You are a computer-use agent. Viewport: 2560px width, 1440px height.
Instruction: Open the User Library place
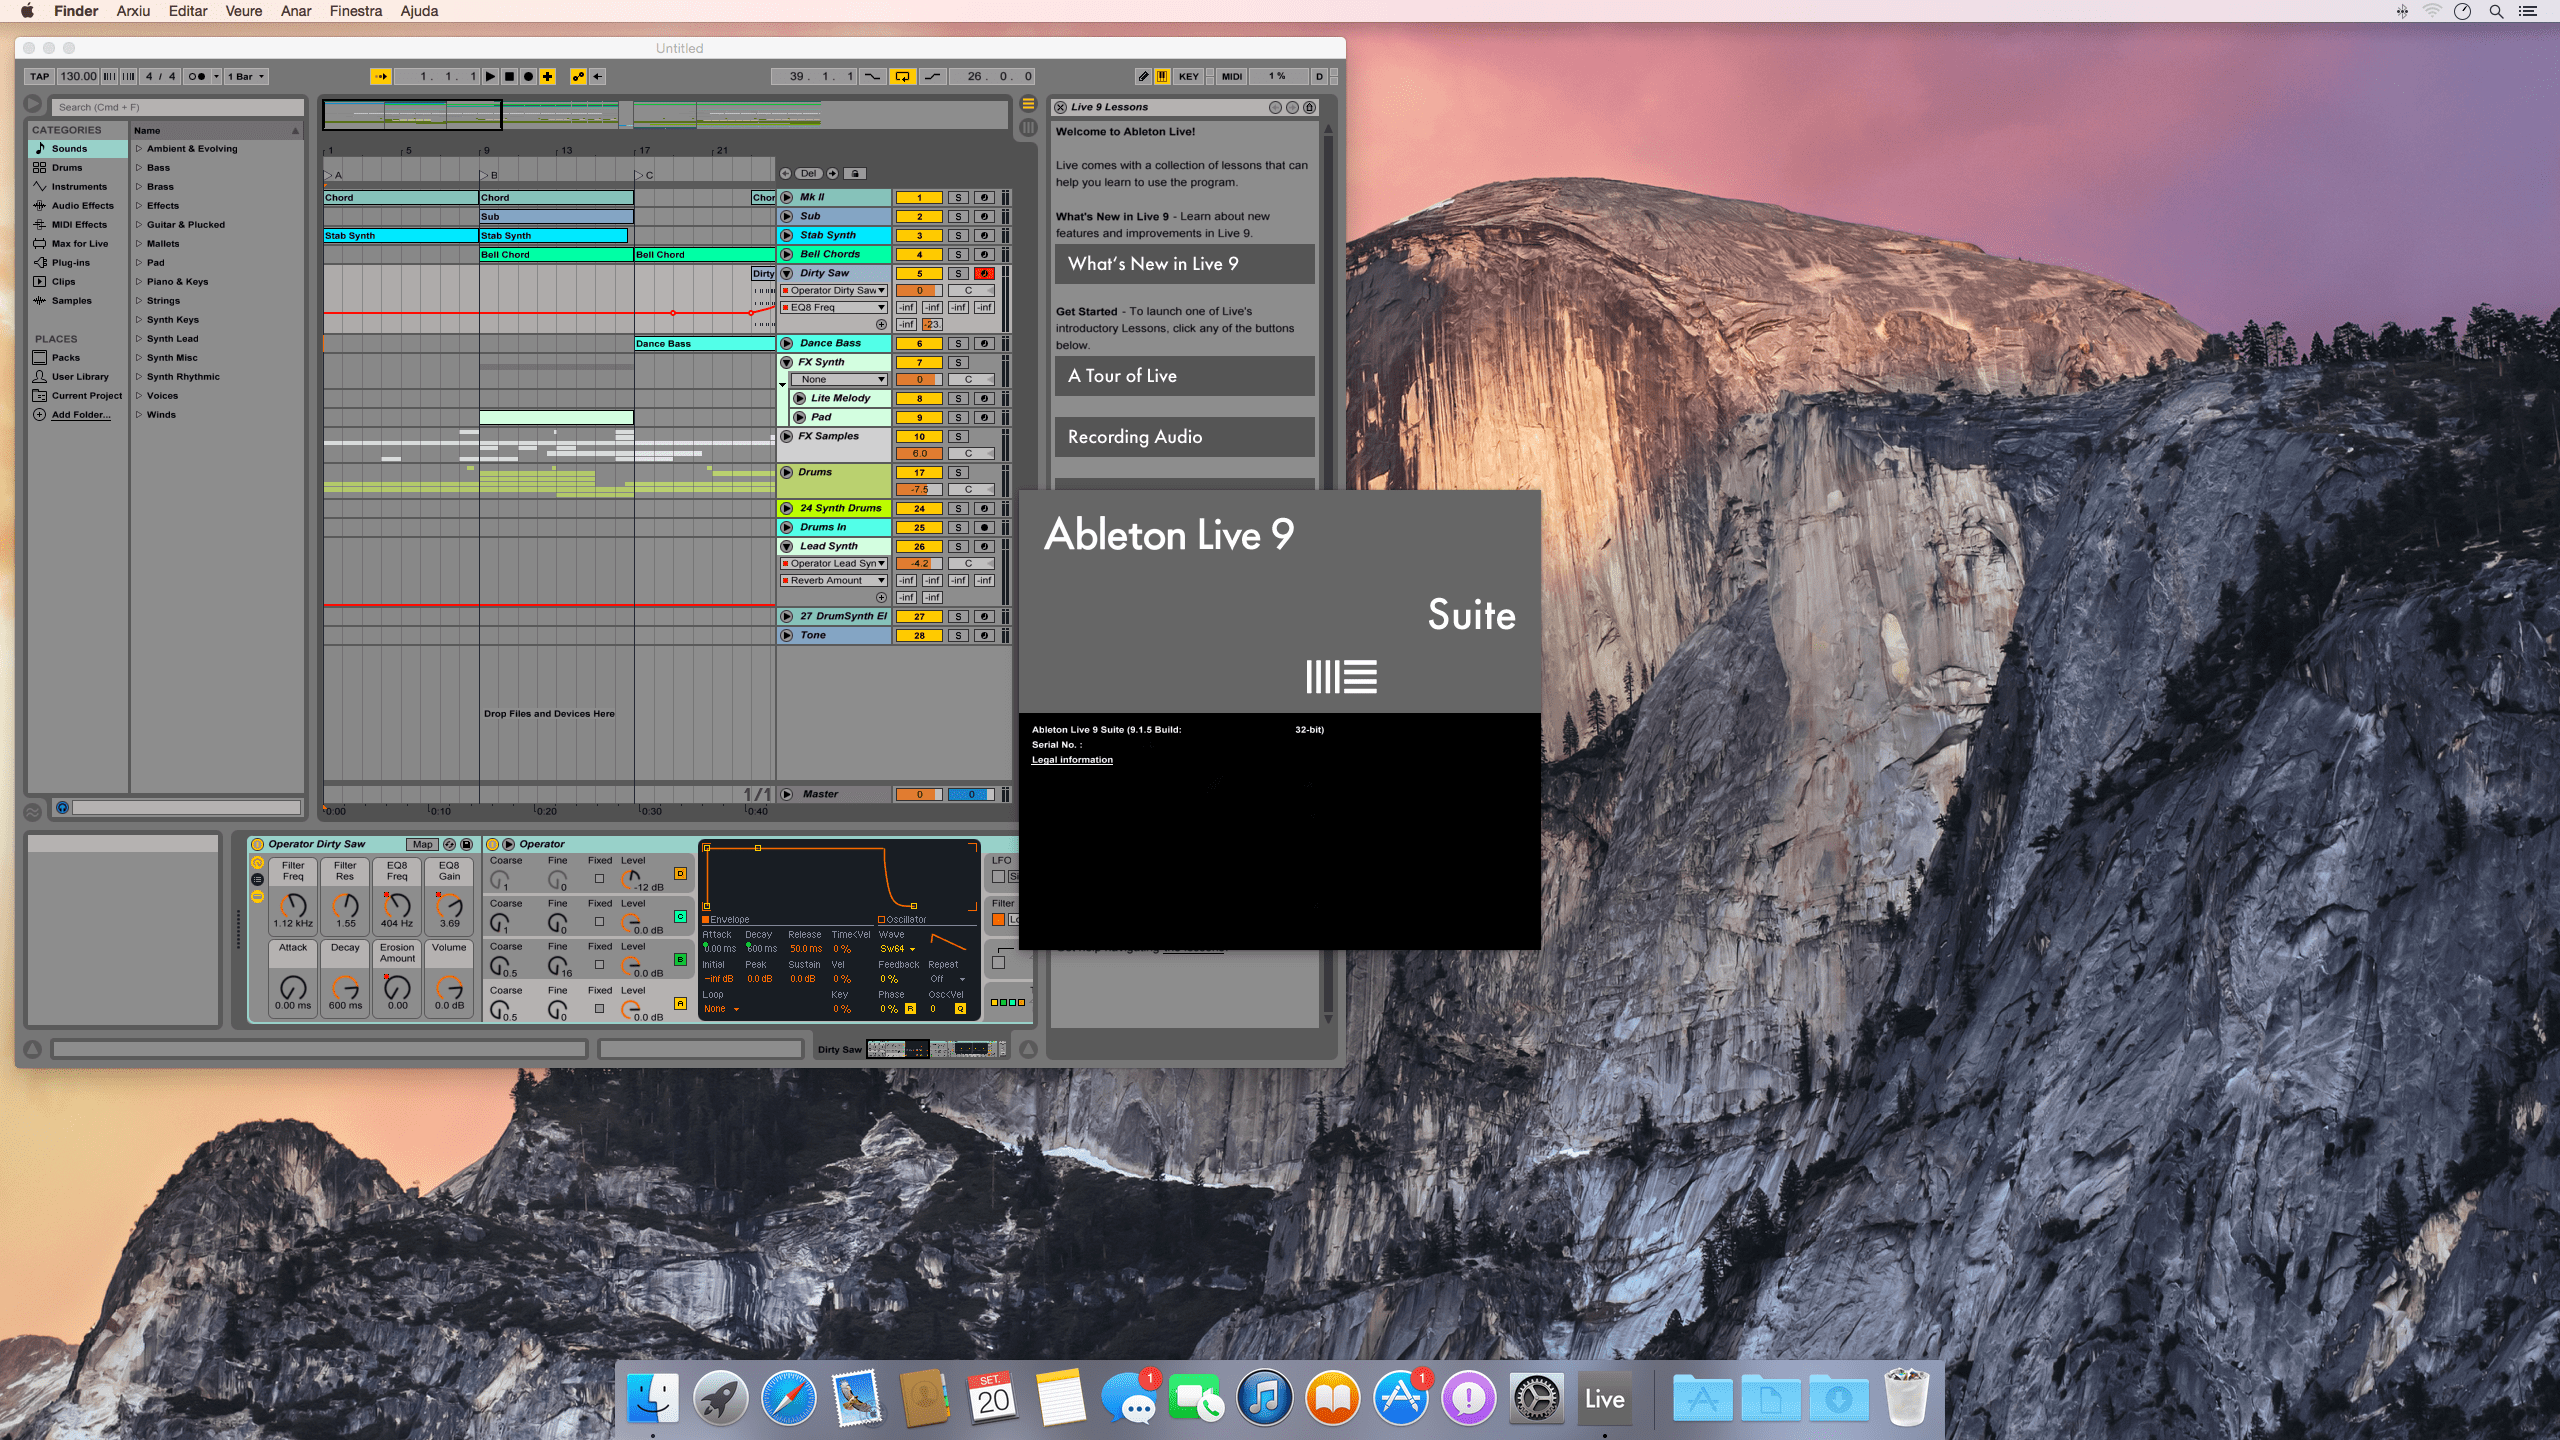(x=79, y=376)
